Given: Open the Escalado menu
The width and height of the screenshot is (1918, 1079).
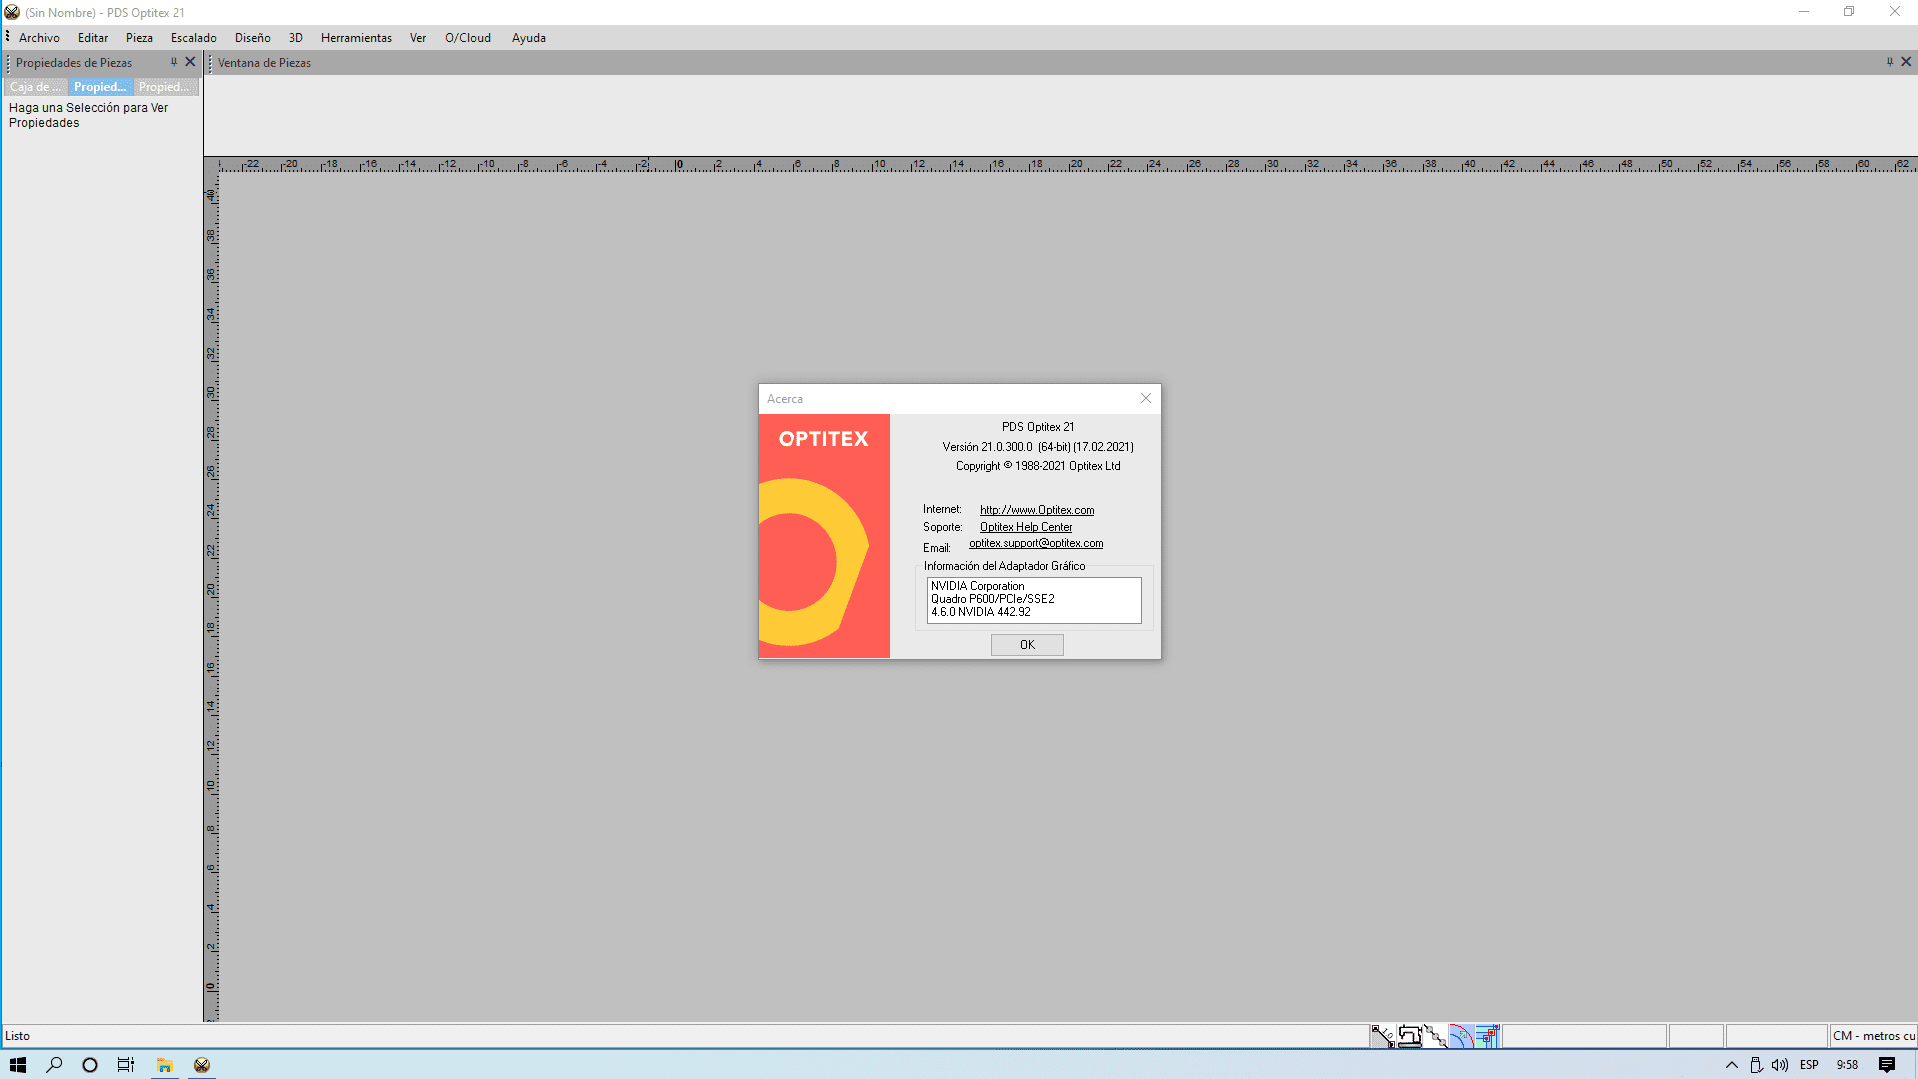Looking at the screenshot, I should [x=193, y=38].
